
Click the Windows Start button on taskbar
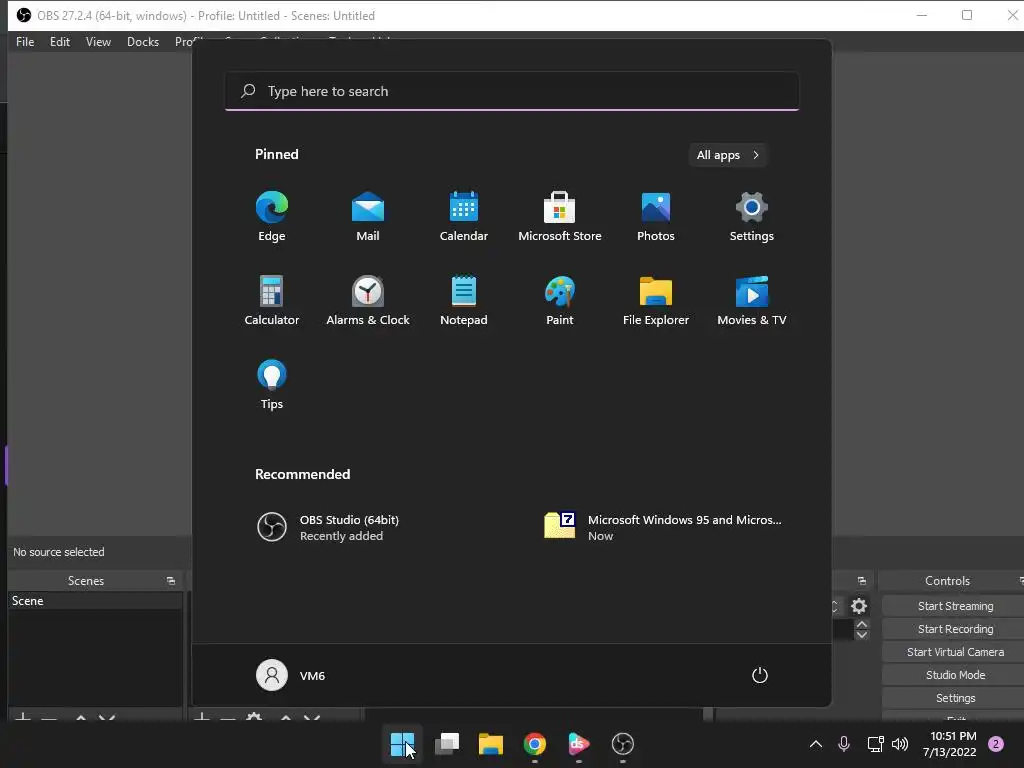point(402,744)
